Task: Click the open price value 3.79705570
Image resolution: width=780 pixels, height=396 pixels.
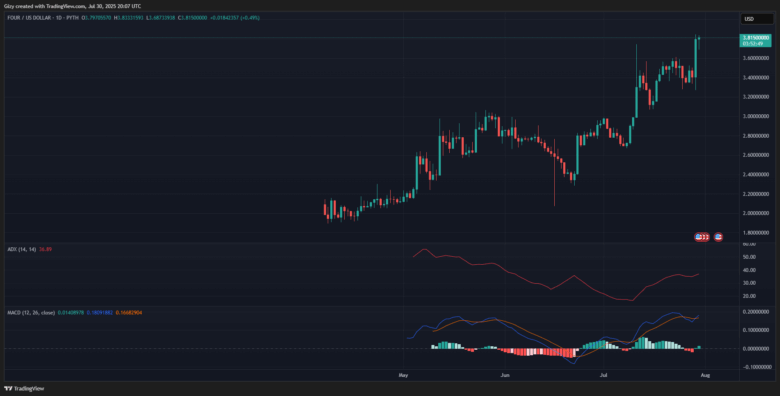Action: tap(99, 17)
